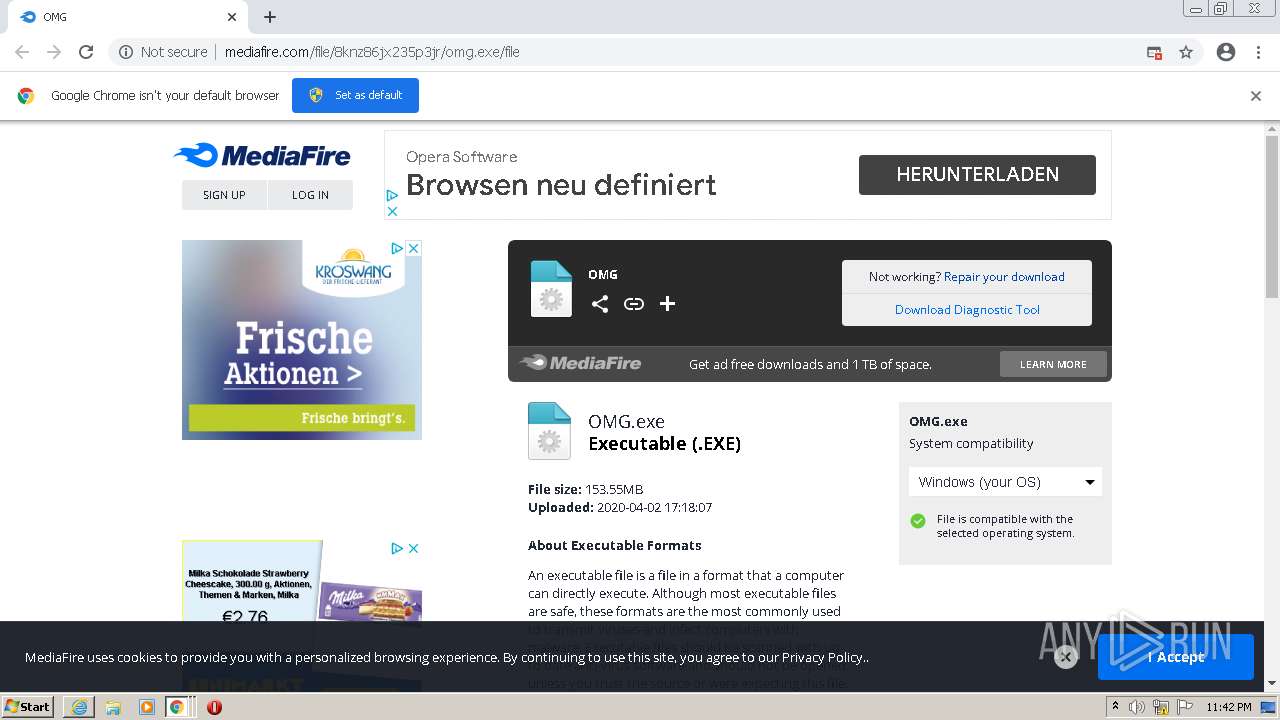Viewport: 1280px width, 720px height.
Task: Bookmark this page with the star icon
Action: pyautogui.click(x=1186, y=52)
